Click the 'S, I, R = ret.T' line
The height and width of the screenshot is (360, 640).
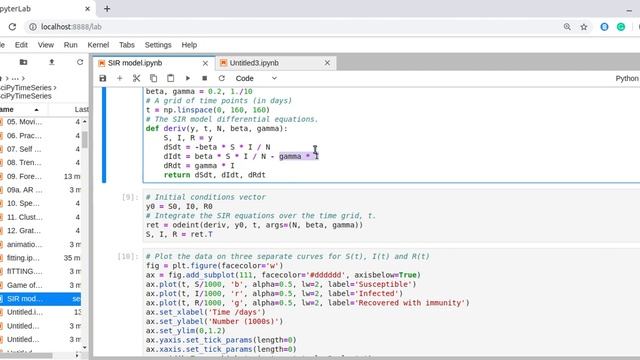(x=179, y=234)
